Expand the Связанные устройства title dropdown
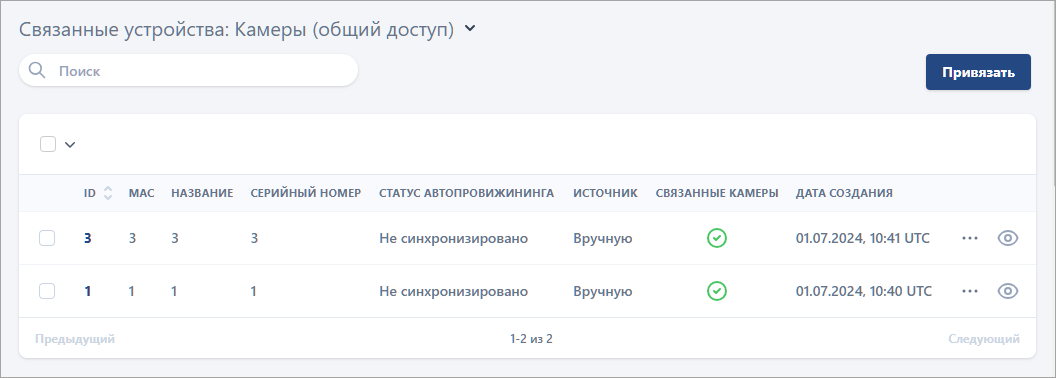The image size is (1056, 378). click(x=470, y=29)
